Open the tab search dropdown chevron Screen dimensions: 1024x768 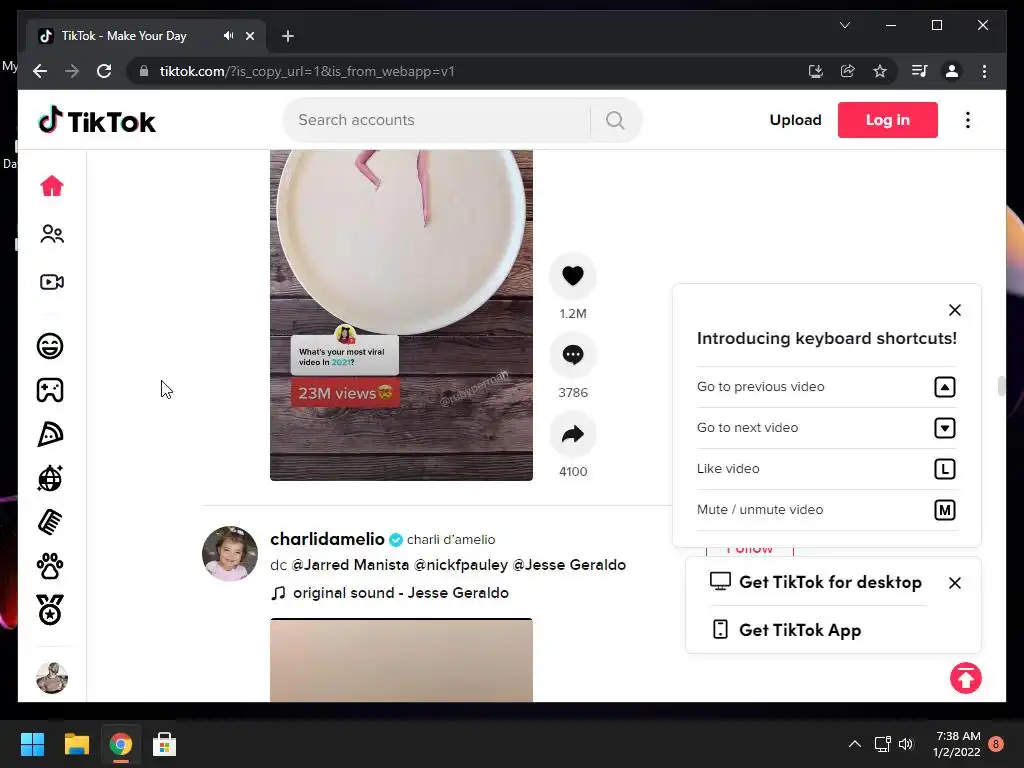[x=845, y=25]
